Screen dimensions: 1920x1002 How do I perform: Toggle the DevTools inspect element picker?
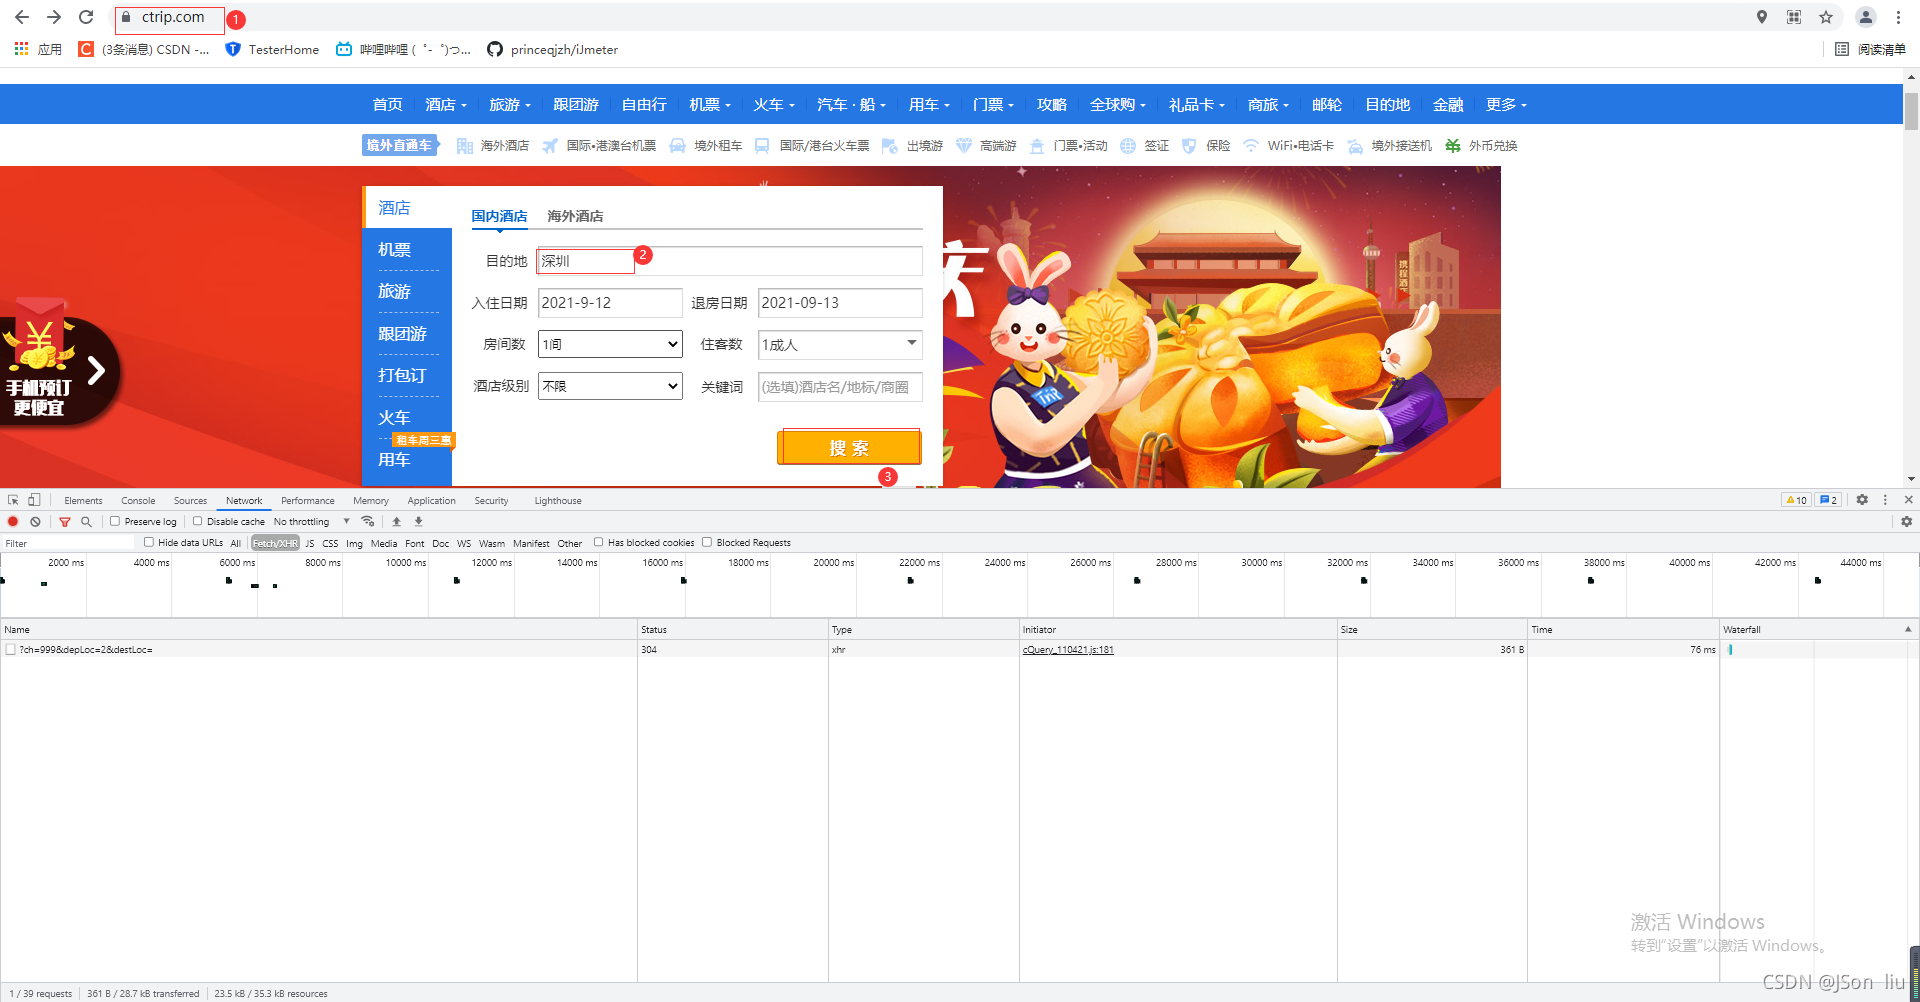[x=13, y=500]
